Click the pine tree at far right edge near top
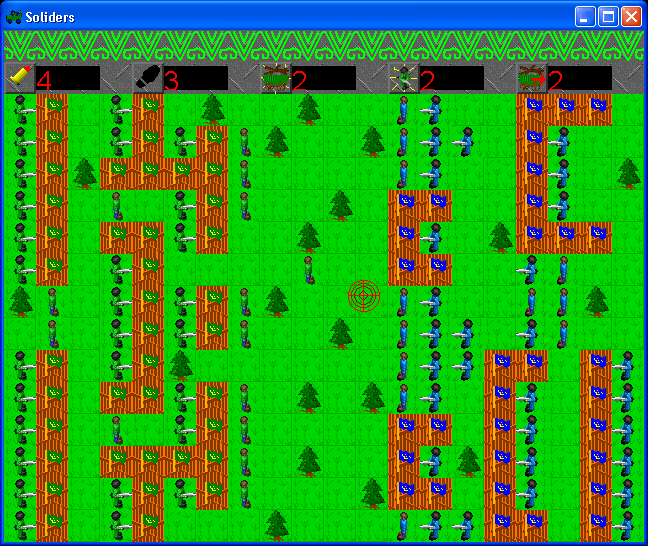Image resolution: width=648 pixels, height=546 pixels. pos(628,172)
